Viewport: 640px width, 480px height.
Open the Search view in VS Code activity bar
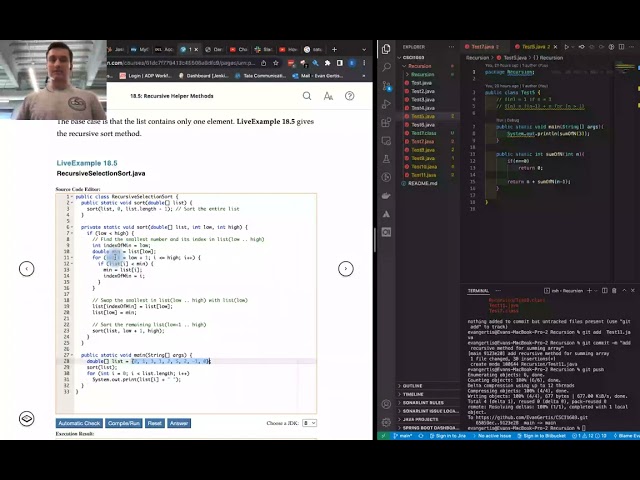[x=386, y=67]
